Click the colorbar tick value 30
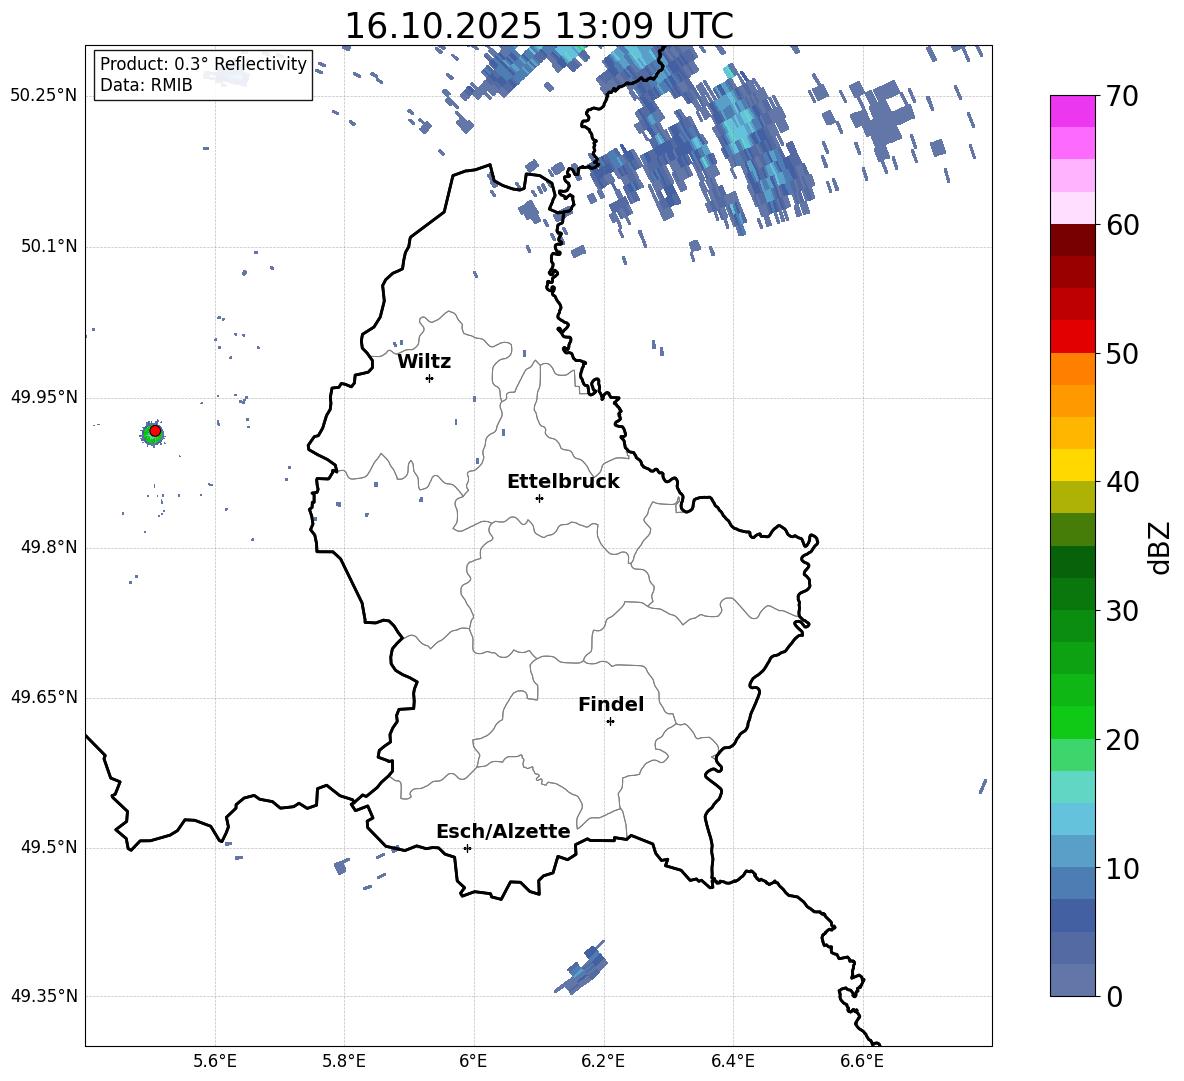The height and width of the screenshot is (1081, 1184). point(1122,611)
